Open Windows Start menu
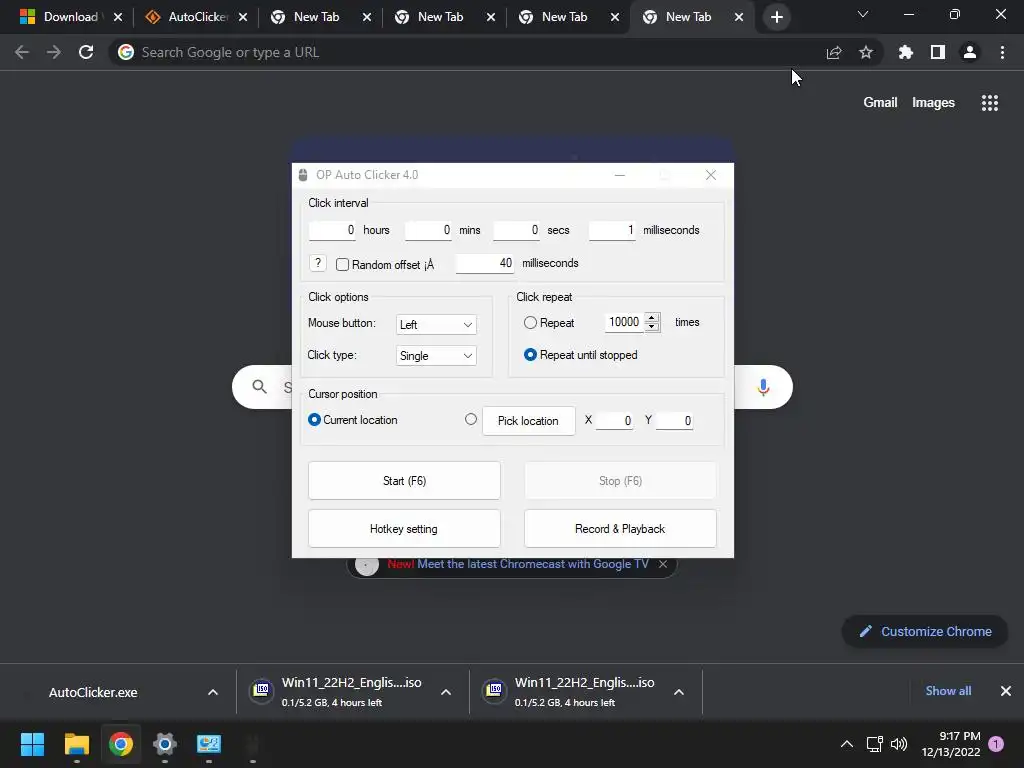The width and height of the screenshot is (1024, 768). click(x=32, y=744)
